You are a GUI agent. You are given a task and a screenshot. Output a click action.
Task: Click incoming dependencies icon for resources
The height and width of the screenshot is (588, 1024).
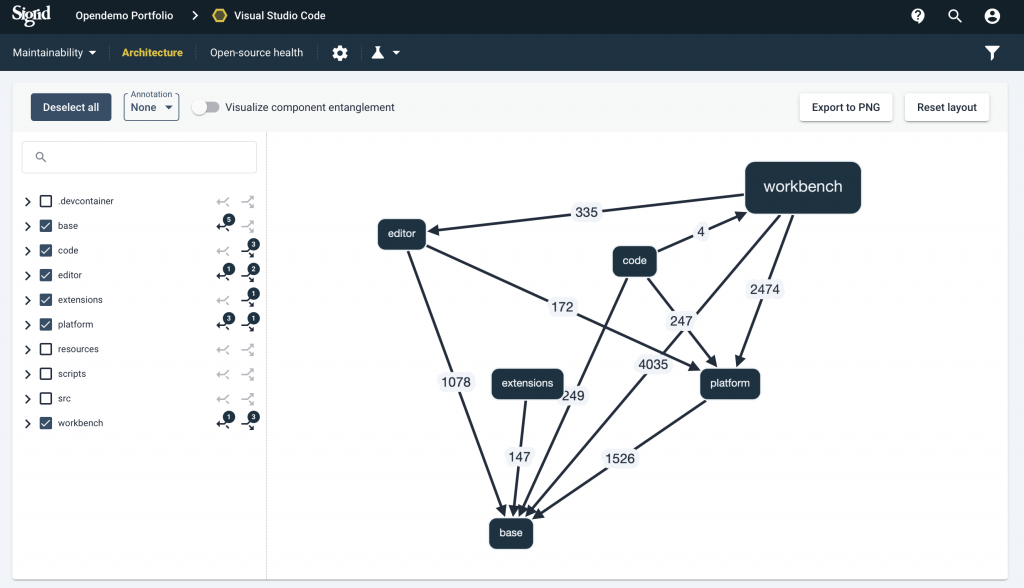(x=223, y=350)
